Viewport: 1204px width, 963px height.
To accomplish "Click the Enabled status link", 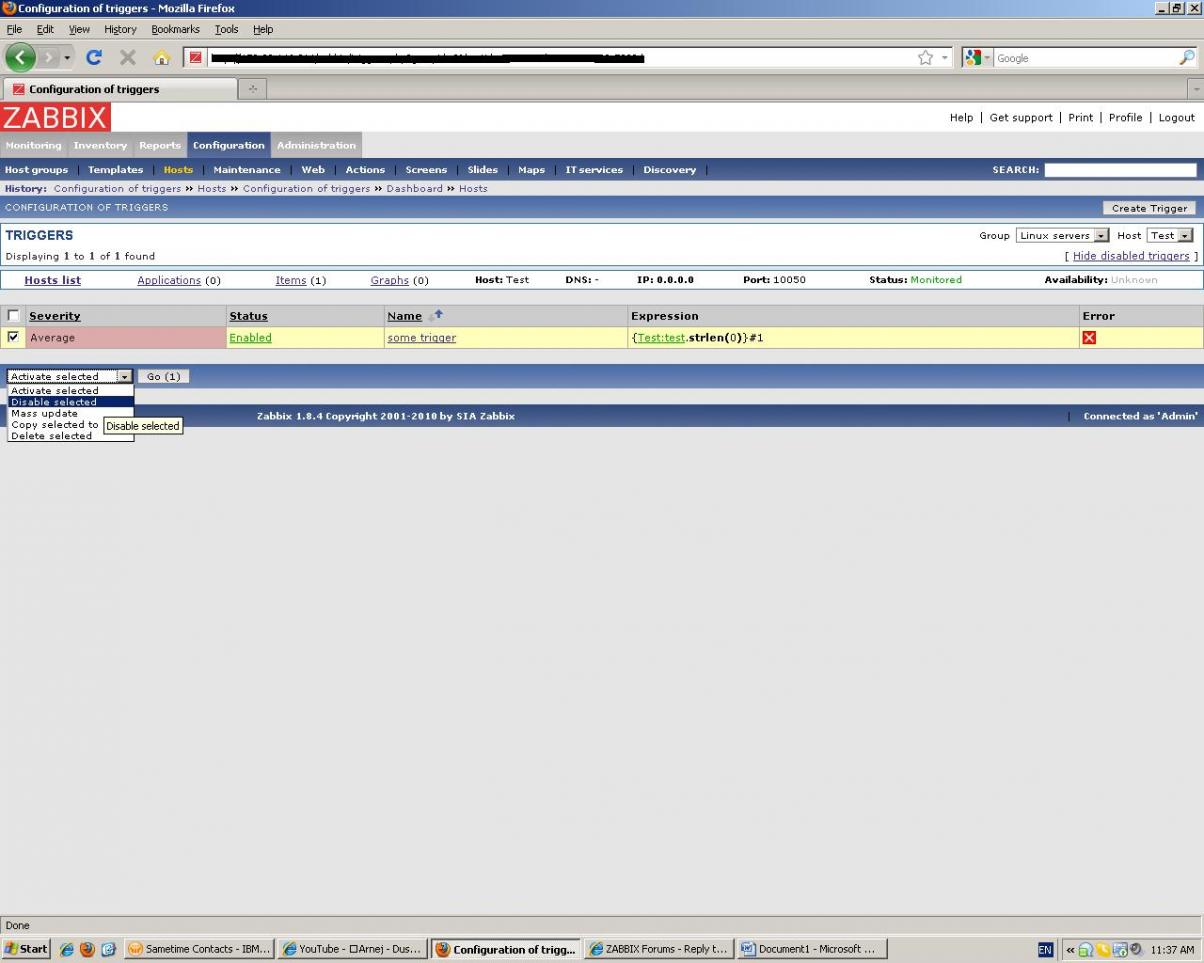I will 250,338.
